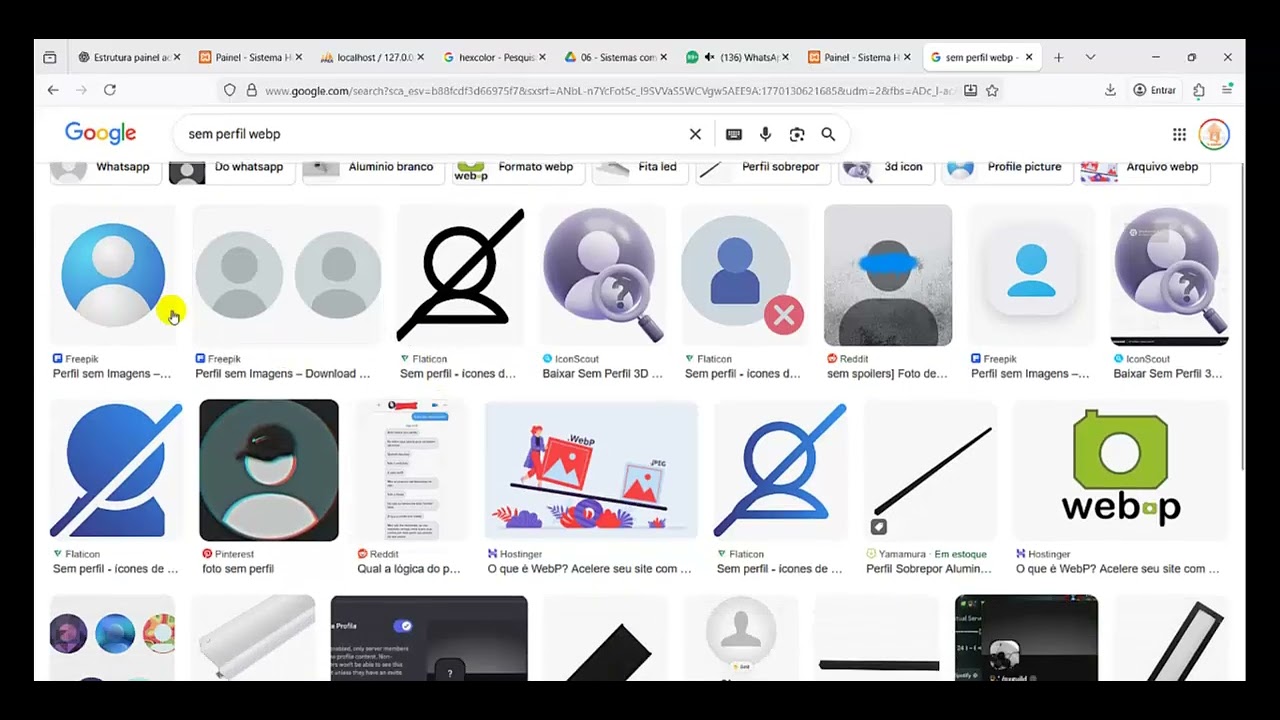
Task: Switch to the 'Estrutura painel' tab
Action: (x=129, y=57)
